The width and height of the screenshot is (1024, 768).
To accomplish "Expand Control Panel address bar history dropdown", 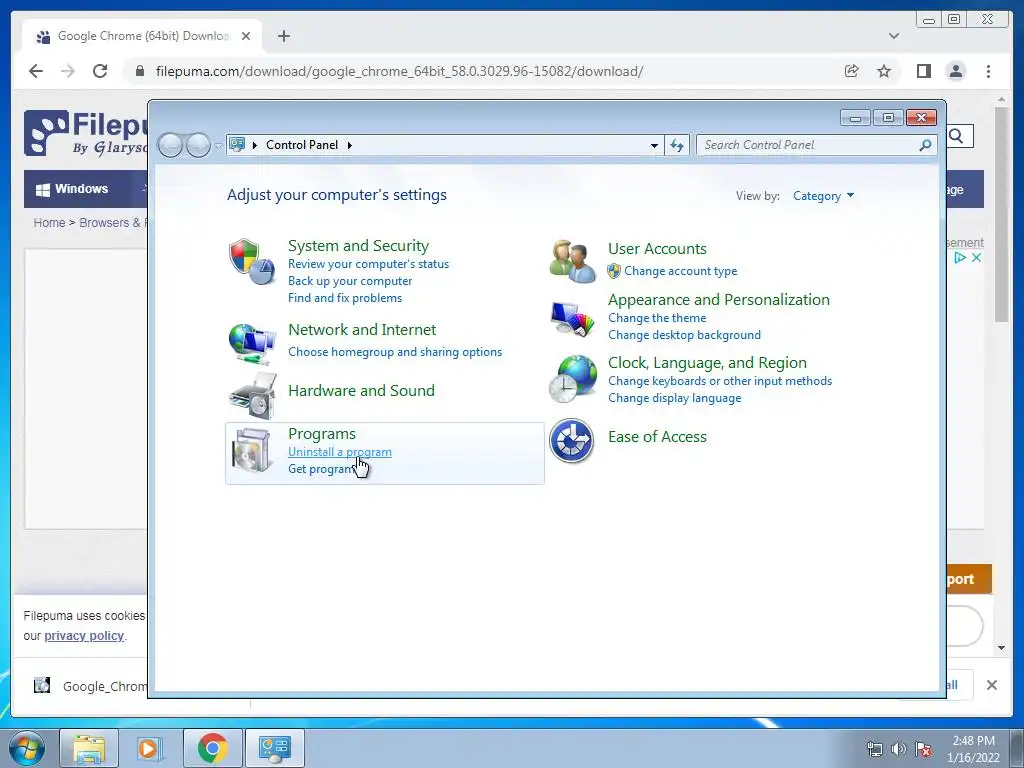I will tap(654, 145).
